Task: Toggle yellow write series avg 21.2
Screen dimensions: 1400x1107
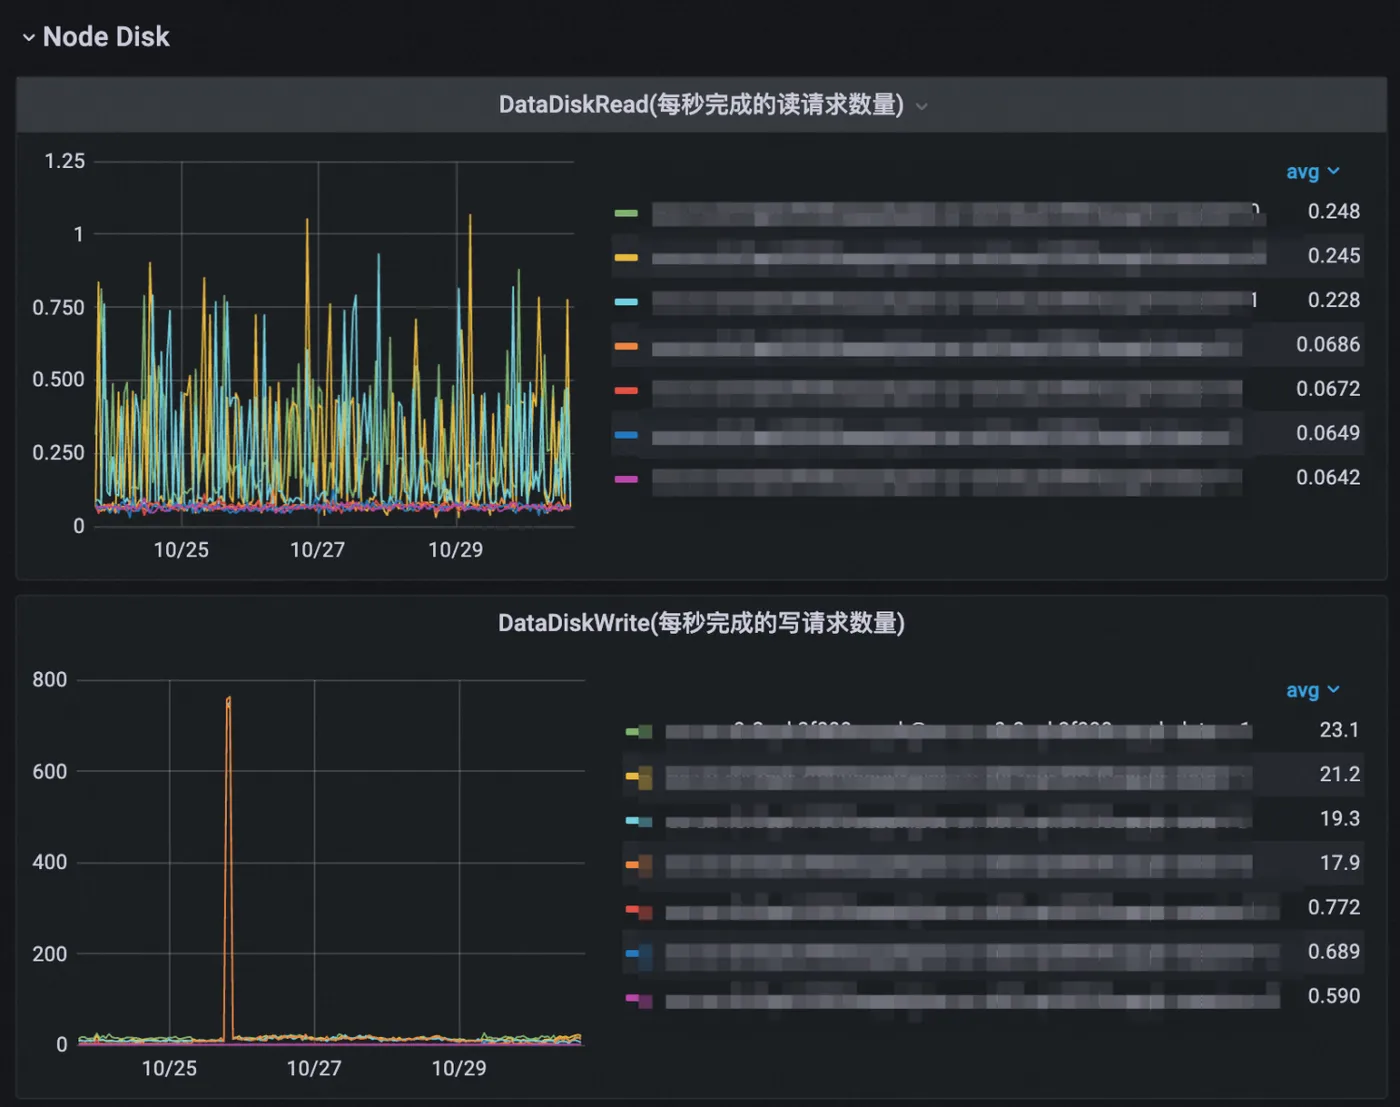Action: [638, 776]
